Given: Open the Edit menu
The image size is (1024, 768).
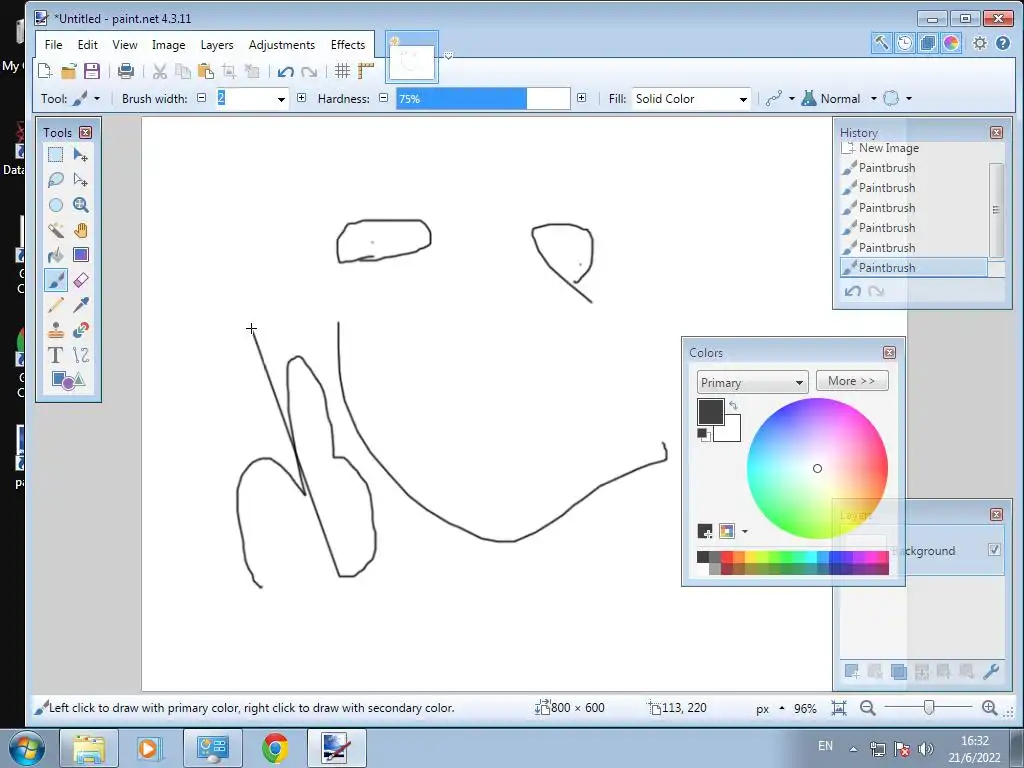Looking at the screenshot, I should pos(88,44).
